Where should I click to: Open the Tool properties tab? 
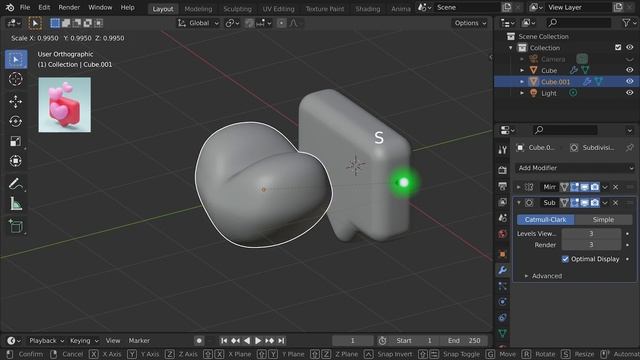tap(502, 150)
